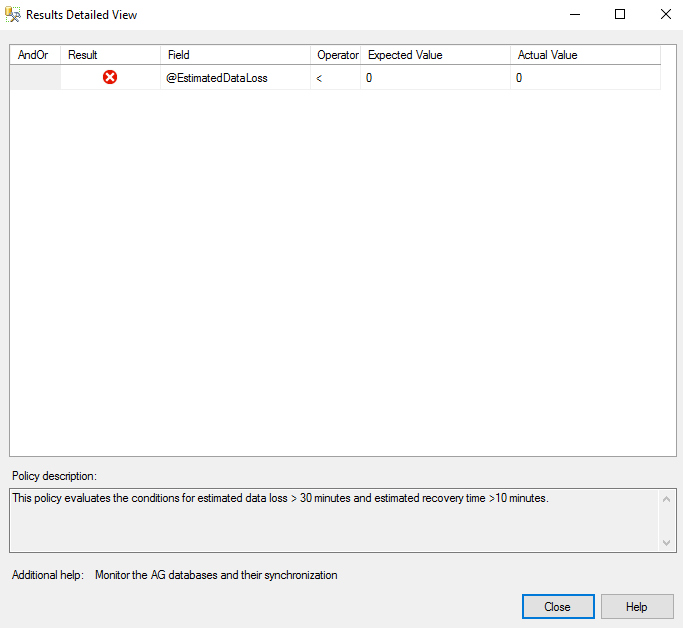Click the policy description scroll down arrow
Screen dimensions: 683x628
[x=666, y=543]
